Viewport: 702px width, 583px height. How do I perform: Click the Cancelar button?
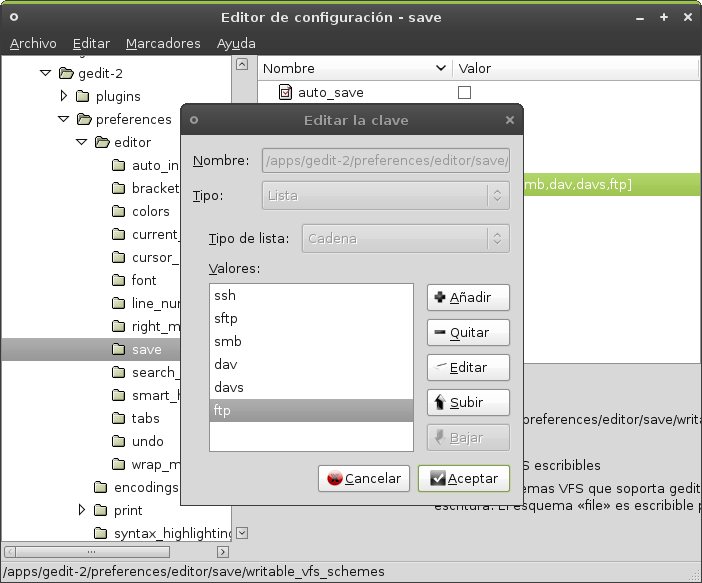point(364,479)
